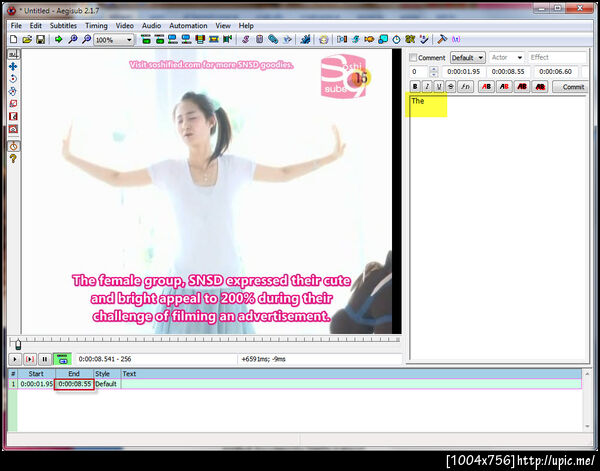Image resolution: width=600 pixels, height=471 pixels.
Task: Cycle tag hiding mode icon
Action: [456, 39]
